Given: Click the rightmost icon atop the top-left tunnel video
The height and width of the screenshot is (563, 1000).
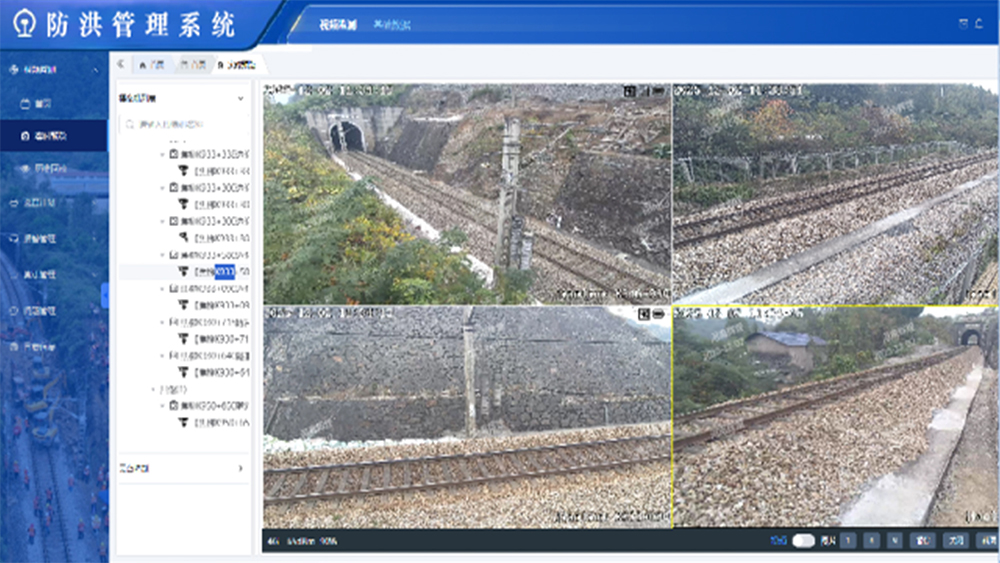Looking at the screenshot, I should pos(659,91).
